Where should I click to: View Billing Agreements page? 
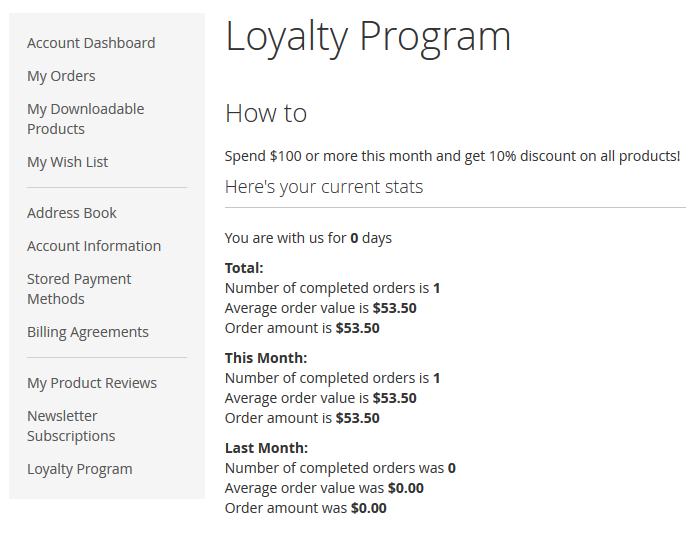88,332
